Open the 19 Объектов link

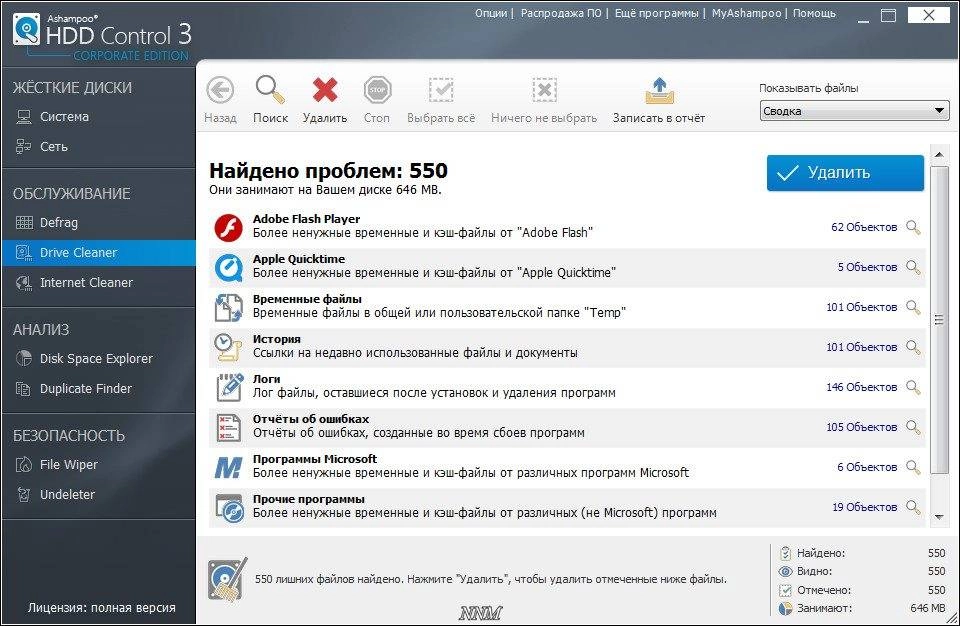(864, 507)
